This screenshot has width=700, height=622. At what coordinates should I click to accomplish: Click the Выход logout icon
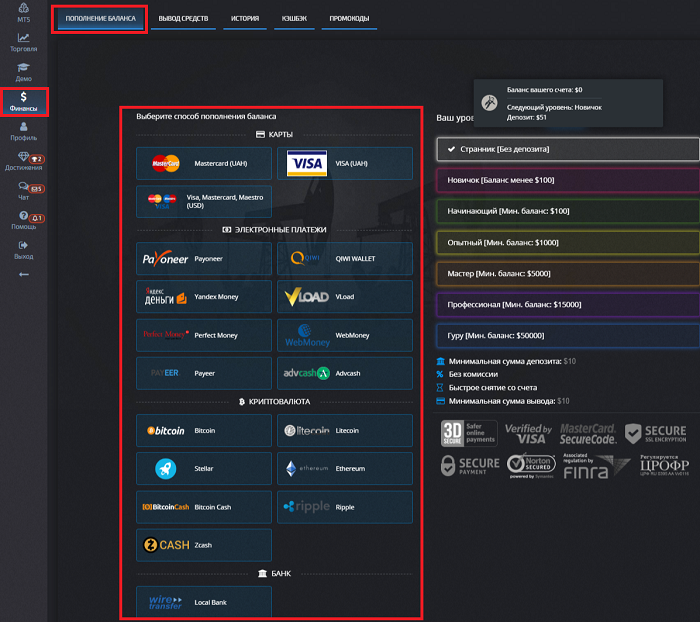point(23,245)
